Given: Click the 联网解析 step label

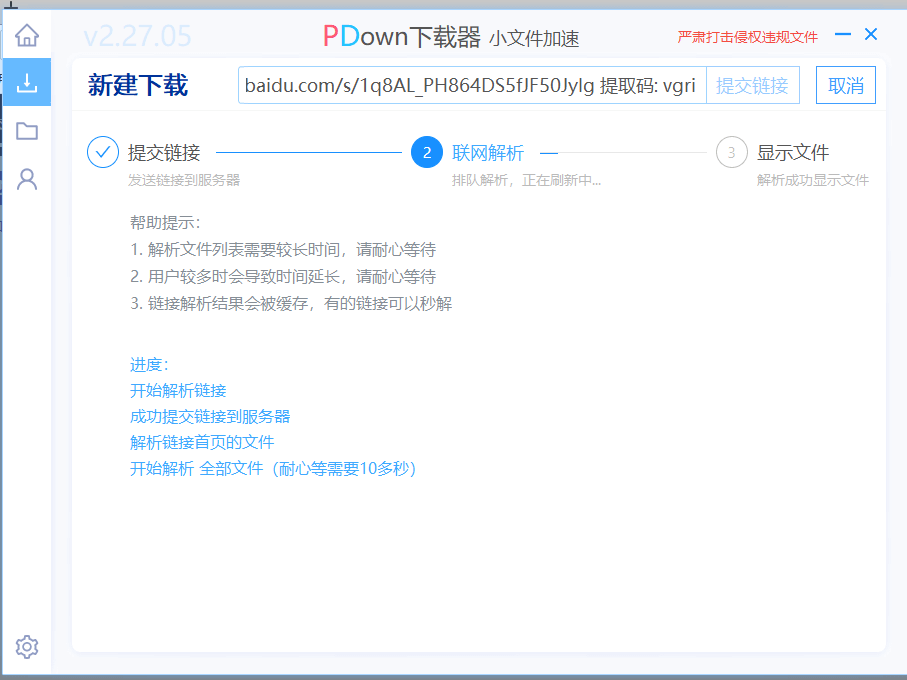Looking at the screenshot, I should [x=488, y=153].
